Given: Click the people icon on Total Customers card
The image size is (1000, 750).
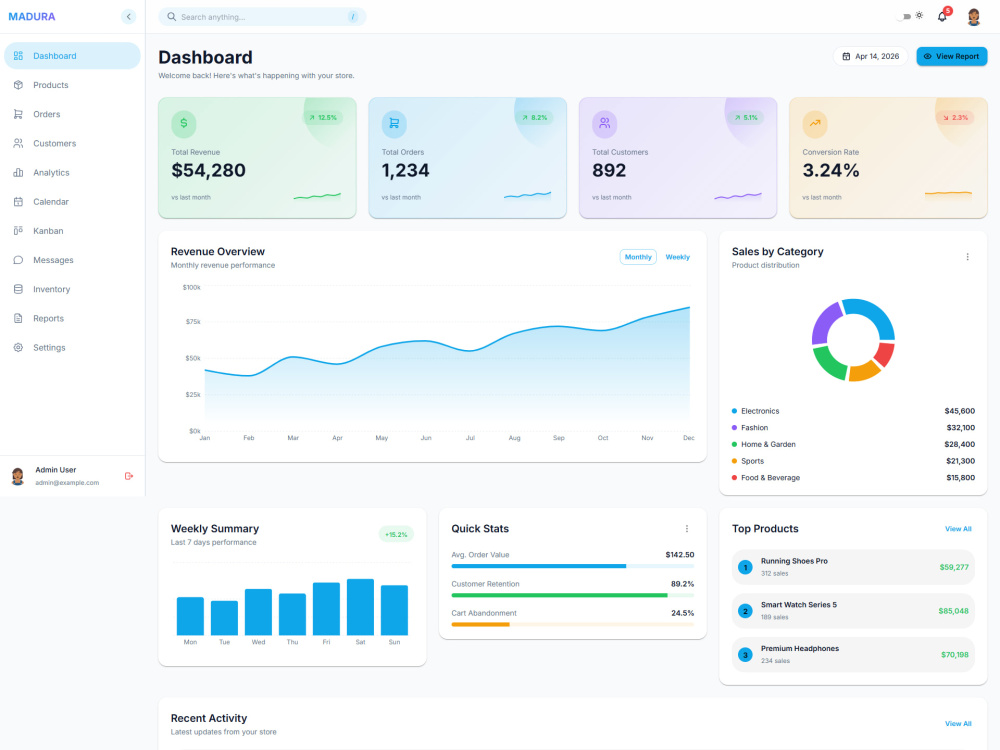Looking at the screenshot, I should point(605,124).
